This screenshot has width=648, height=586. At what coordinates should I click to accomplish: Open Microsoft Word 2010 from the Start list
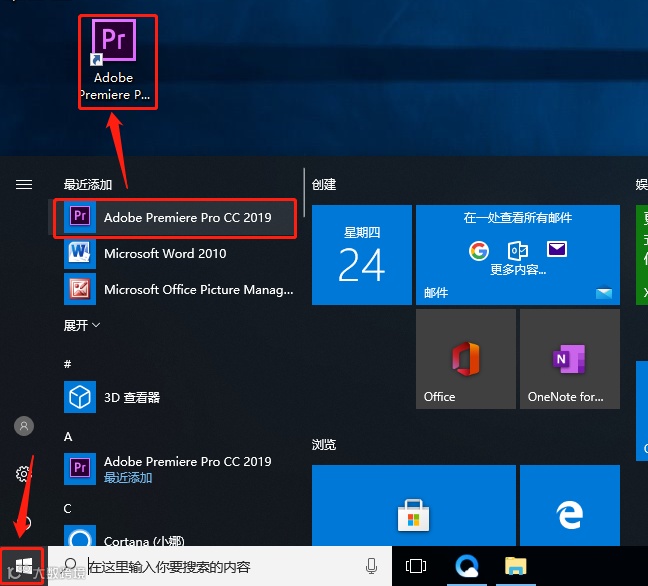[x=175, y=253]
